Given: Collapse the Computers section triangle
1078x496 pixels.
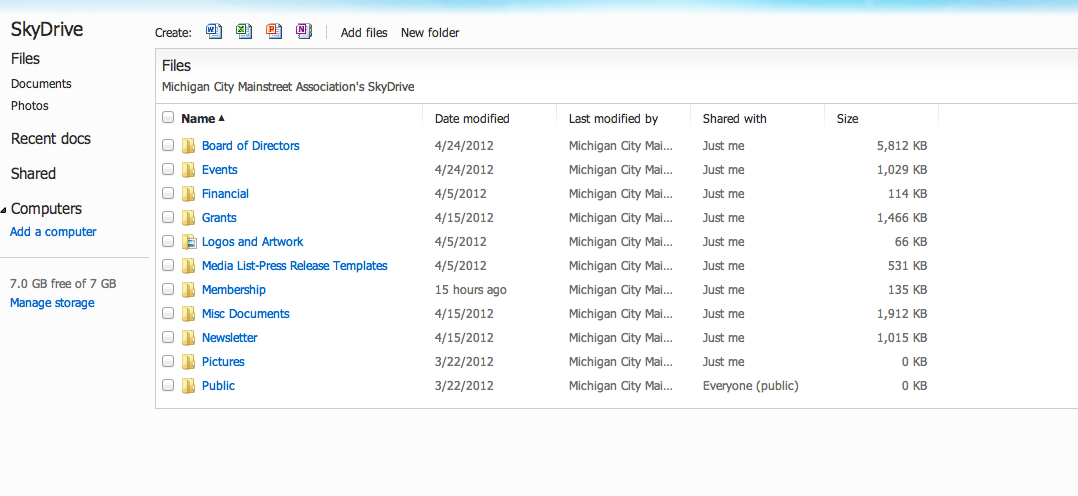Looking at the screenshot, I should 4,210.
